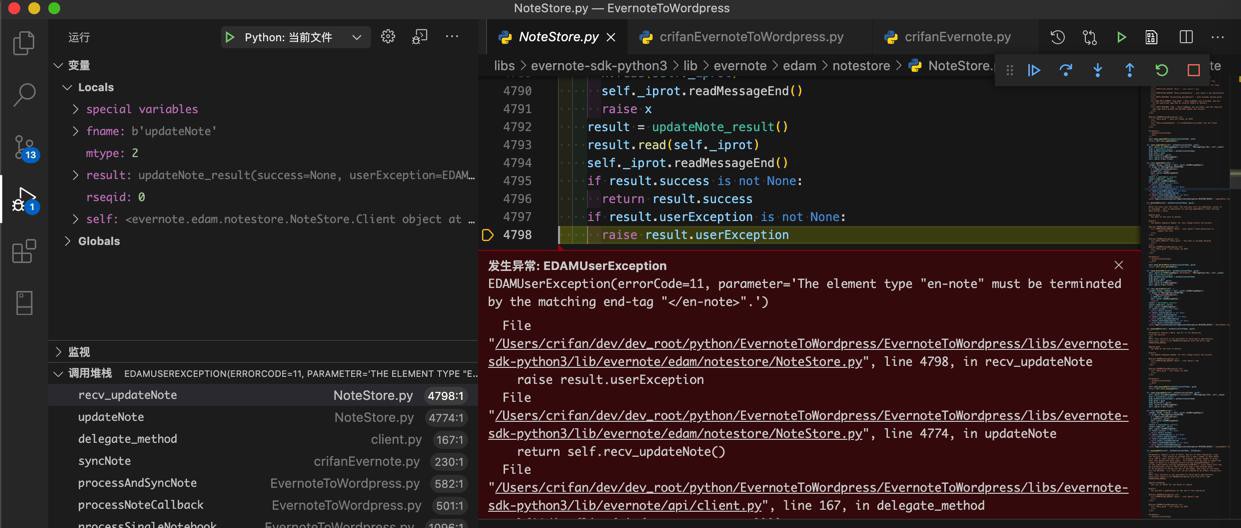The image size is (1241, 528).
Task: Run Python file from editor toolbar
Action: [x=1121, y=37]
